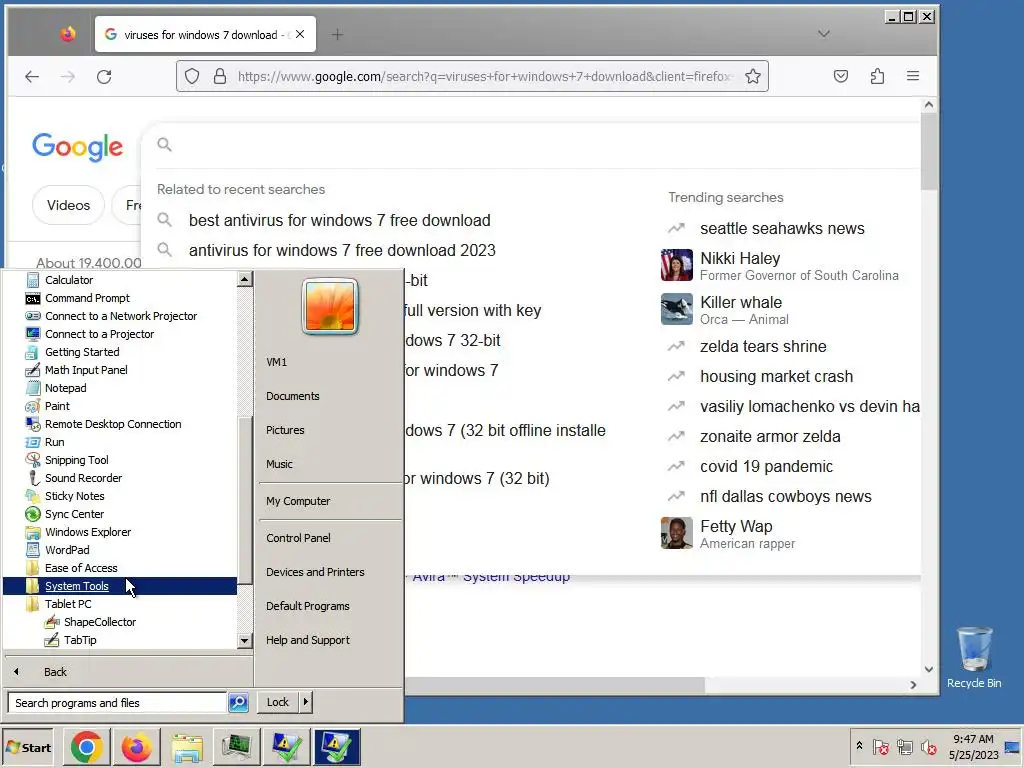This screenshot has width=1024, height=768.
Task: Launch the Snipping Tool
Action: click(x=76, y=460)
